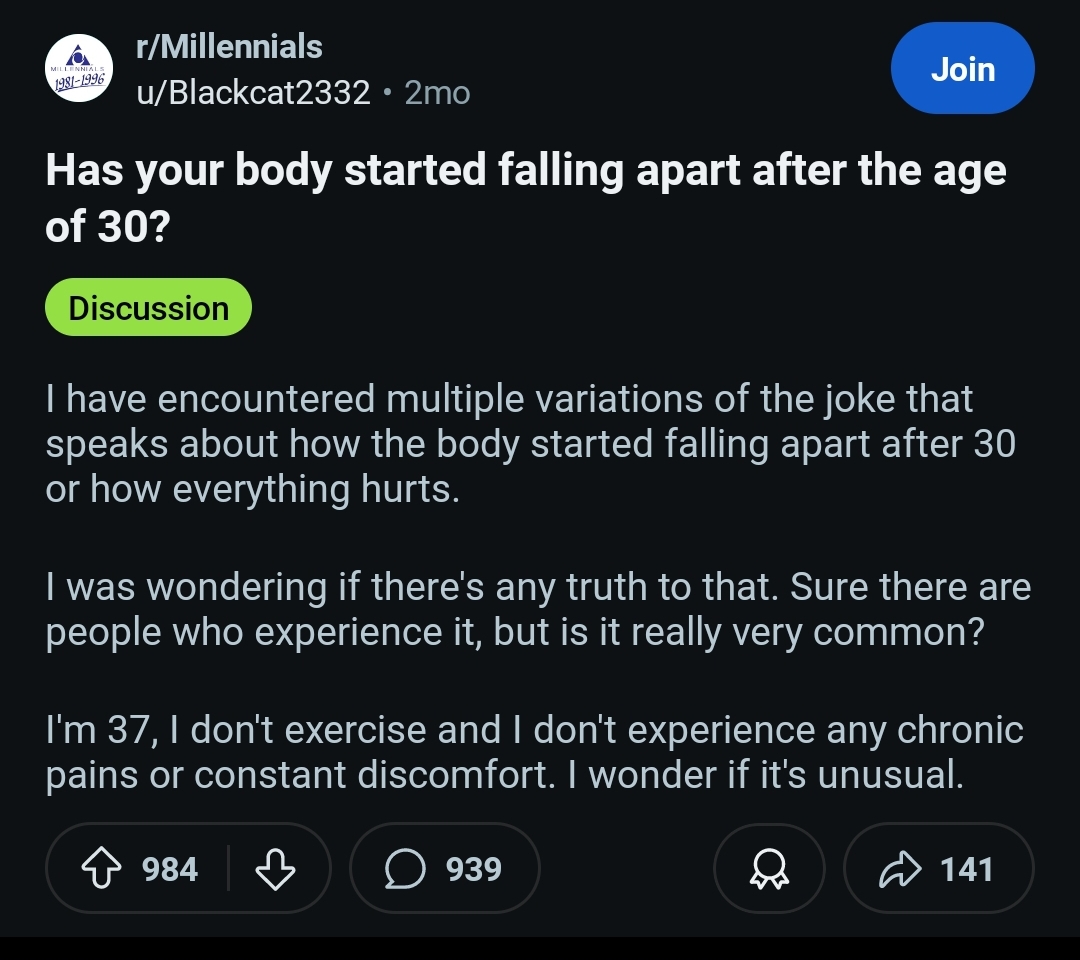Click the 'of 30?' second title line
This screenshot has width=1080, height=960.
pyautogui.click(x=107, y=227)
